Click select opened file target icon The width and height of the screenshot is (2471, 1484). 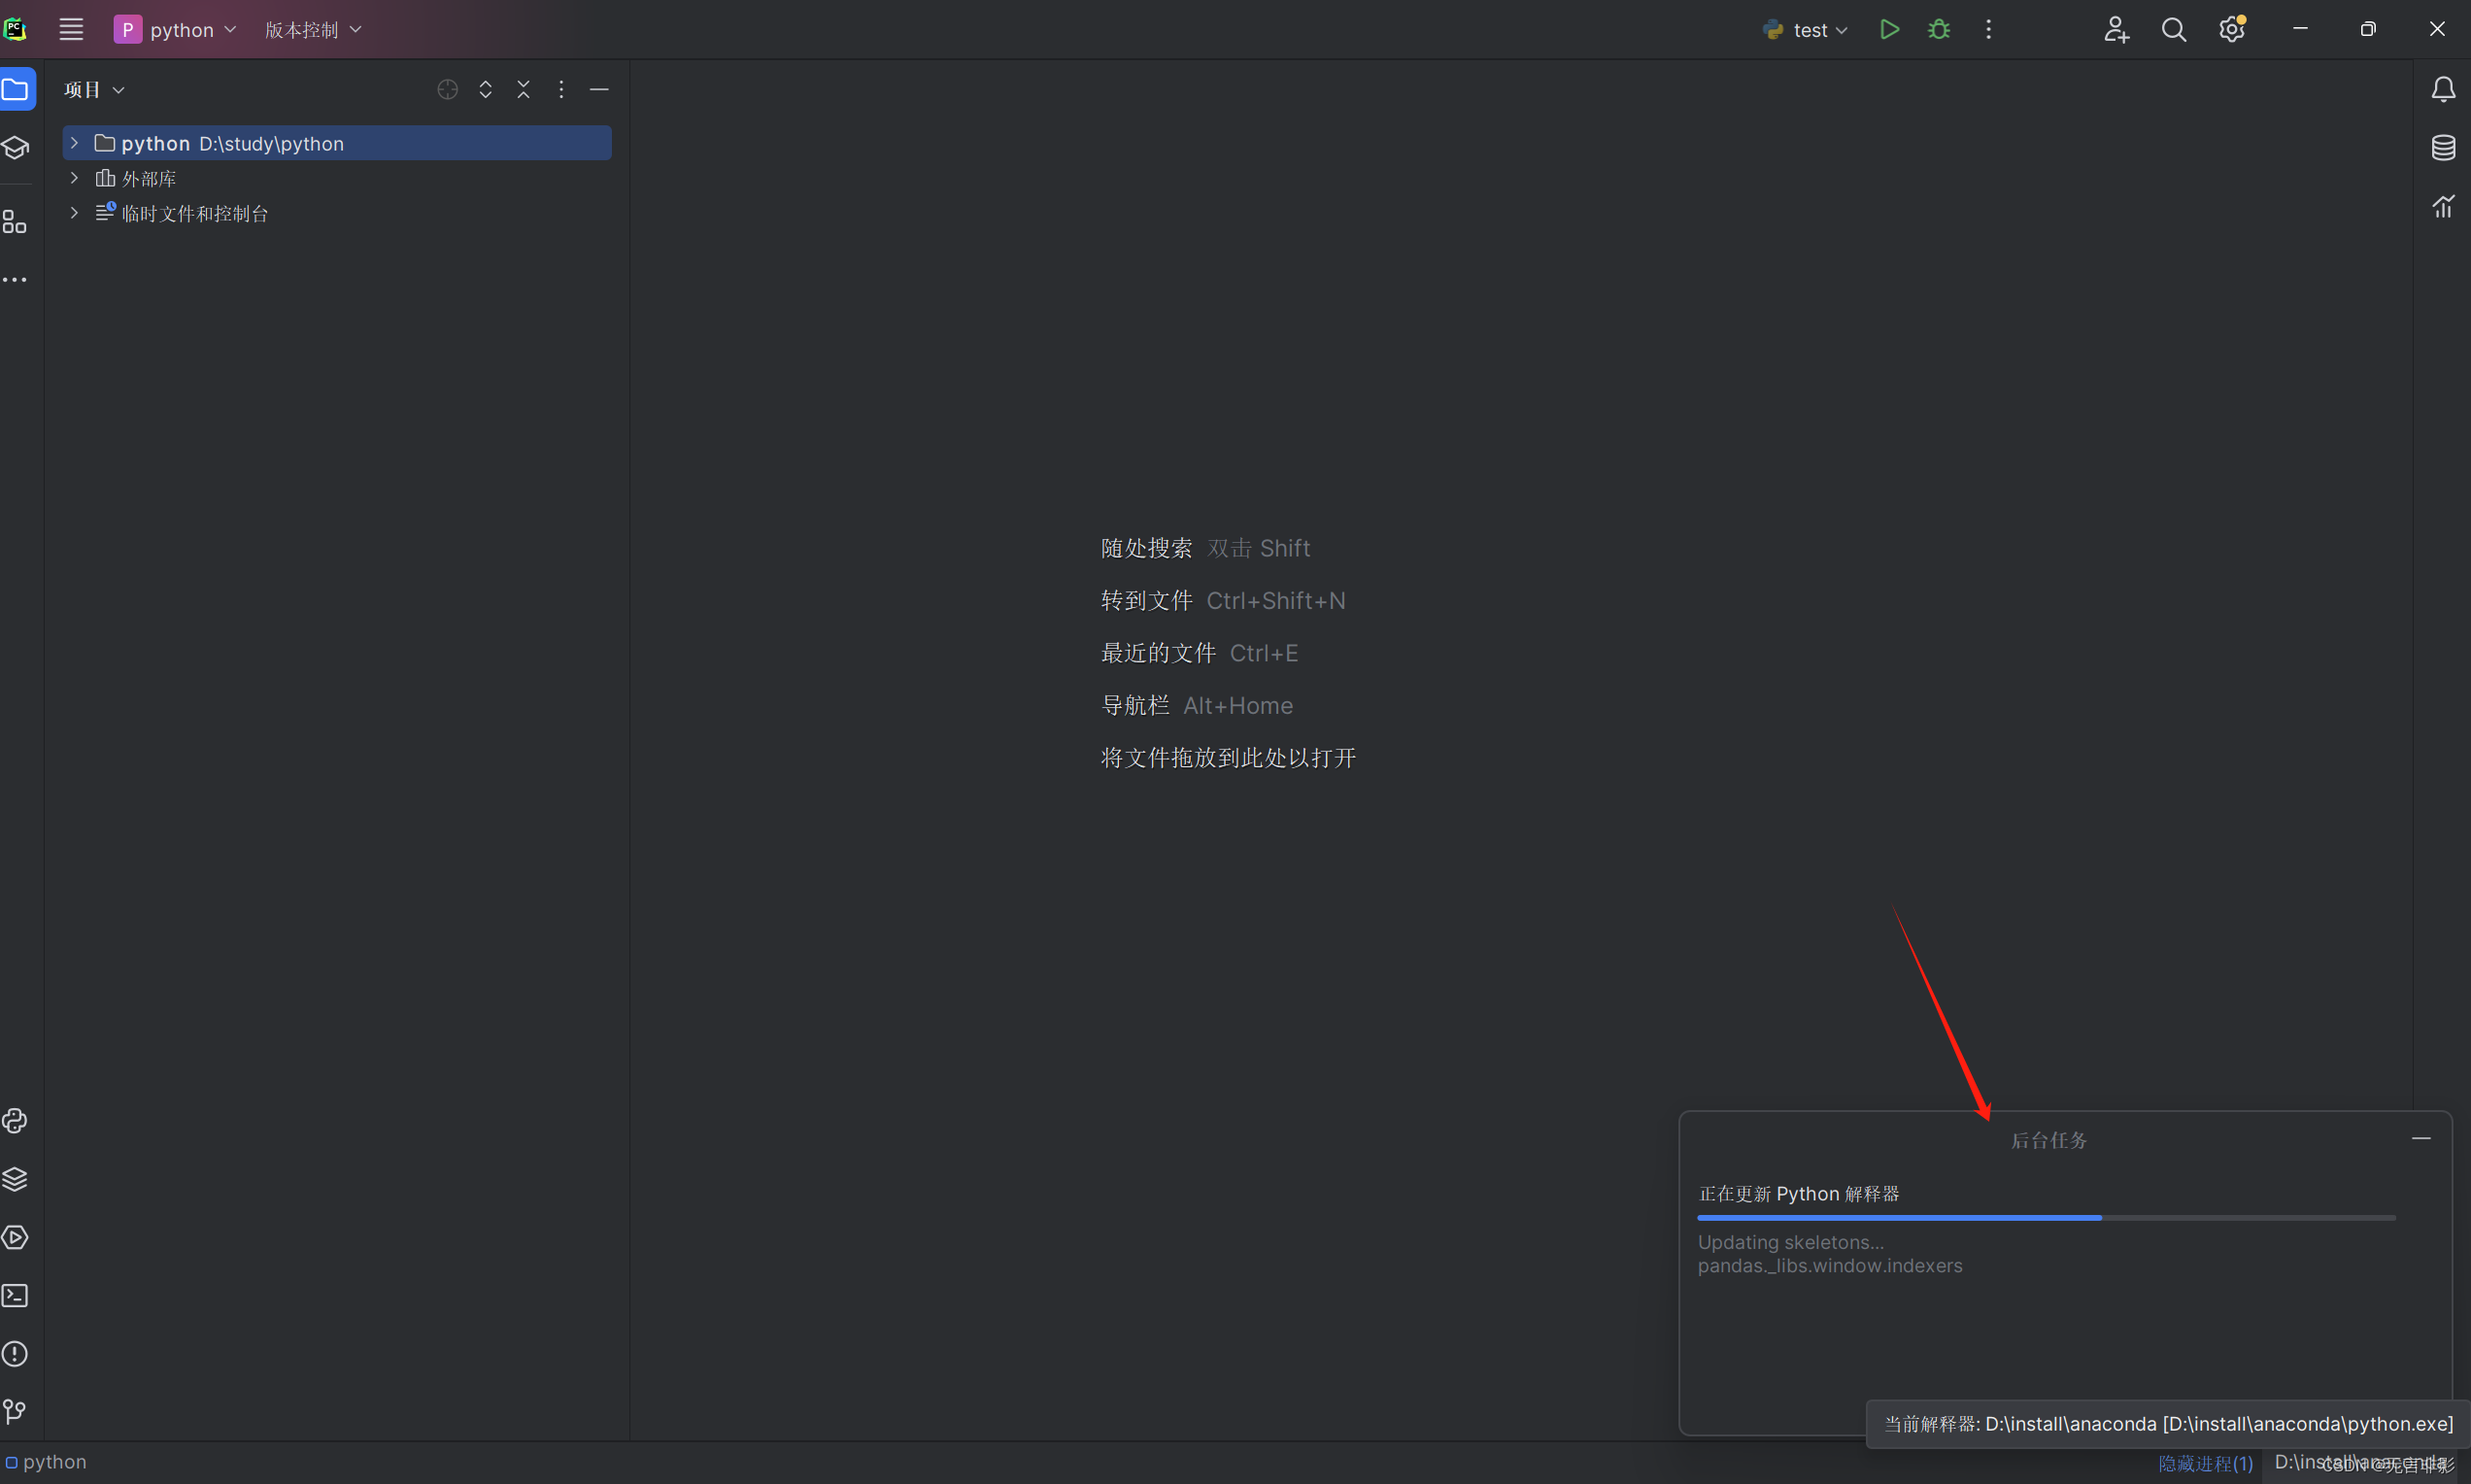[448, 90]
